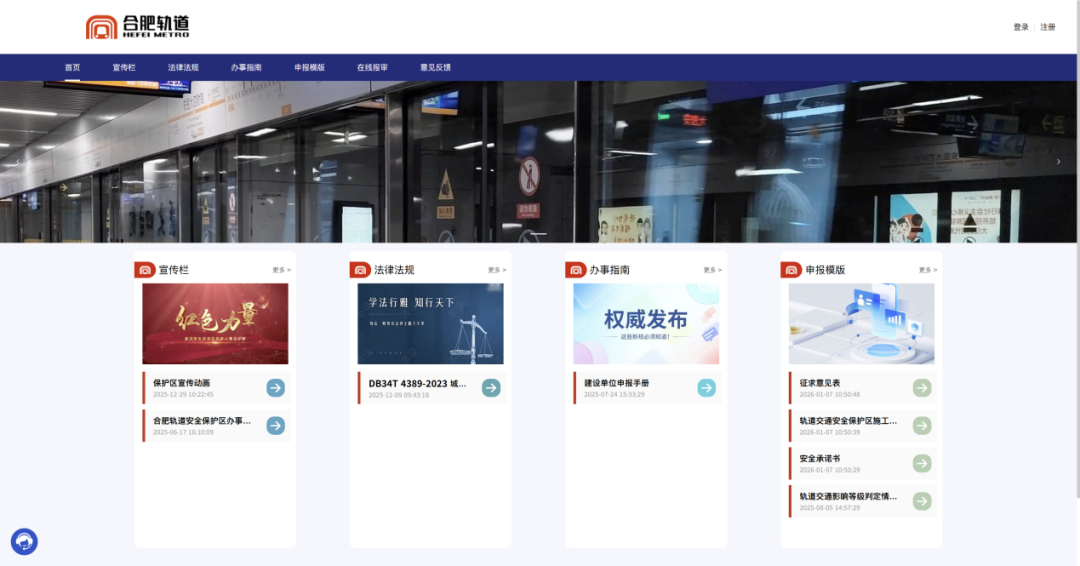1080x566 pixels.
Task: Go to 在线报审 in navigation bar
Action: point(372,68)
